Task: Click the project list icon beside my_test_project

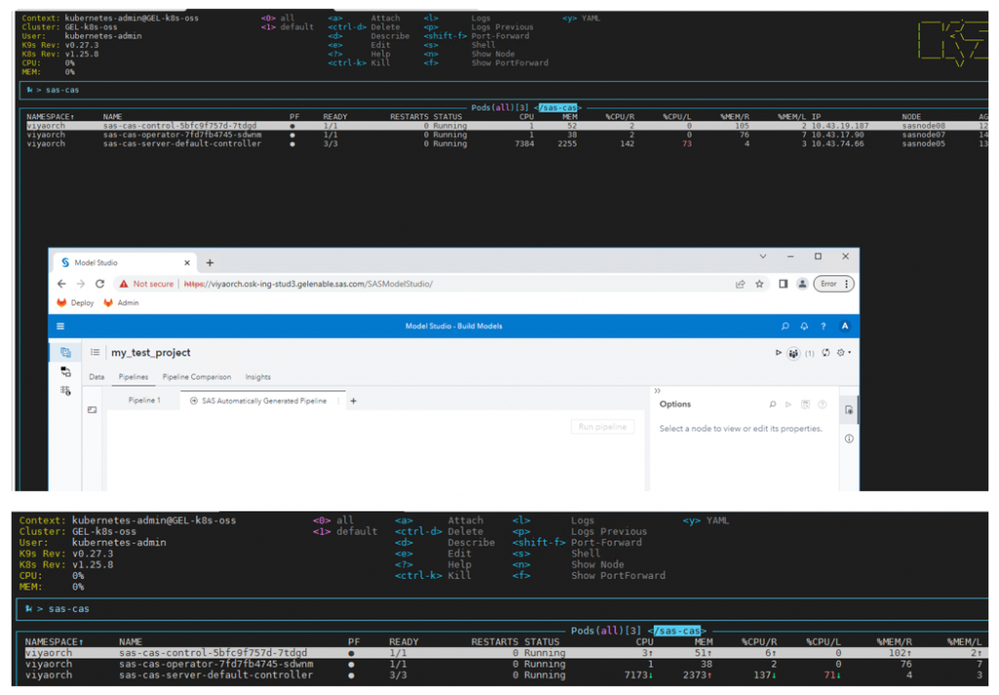Action: (x=95, y=352)
